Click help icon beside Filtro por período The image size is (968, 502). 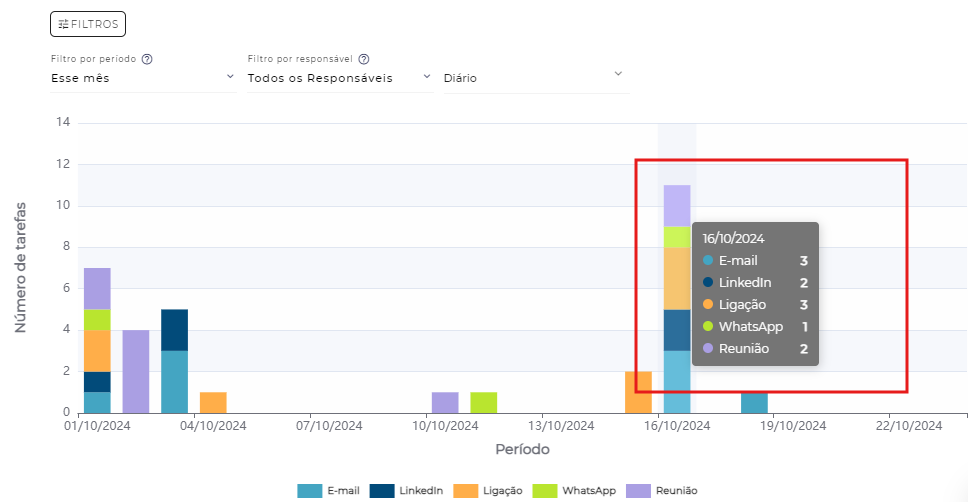(147, 59)
